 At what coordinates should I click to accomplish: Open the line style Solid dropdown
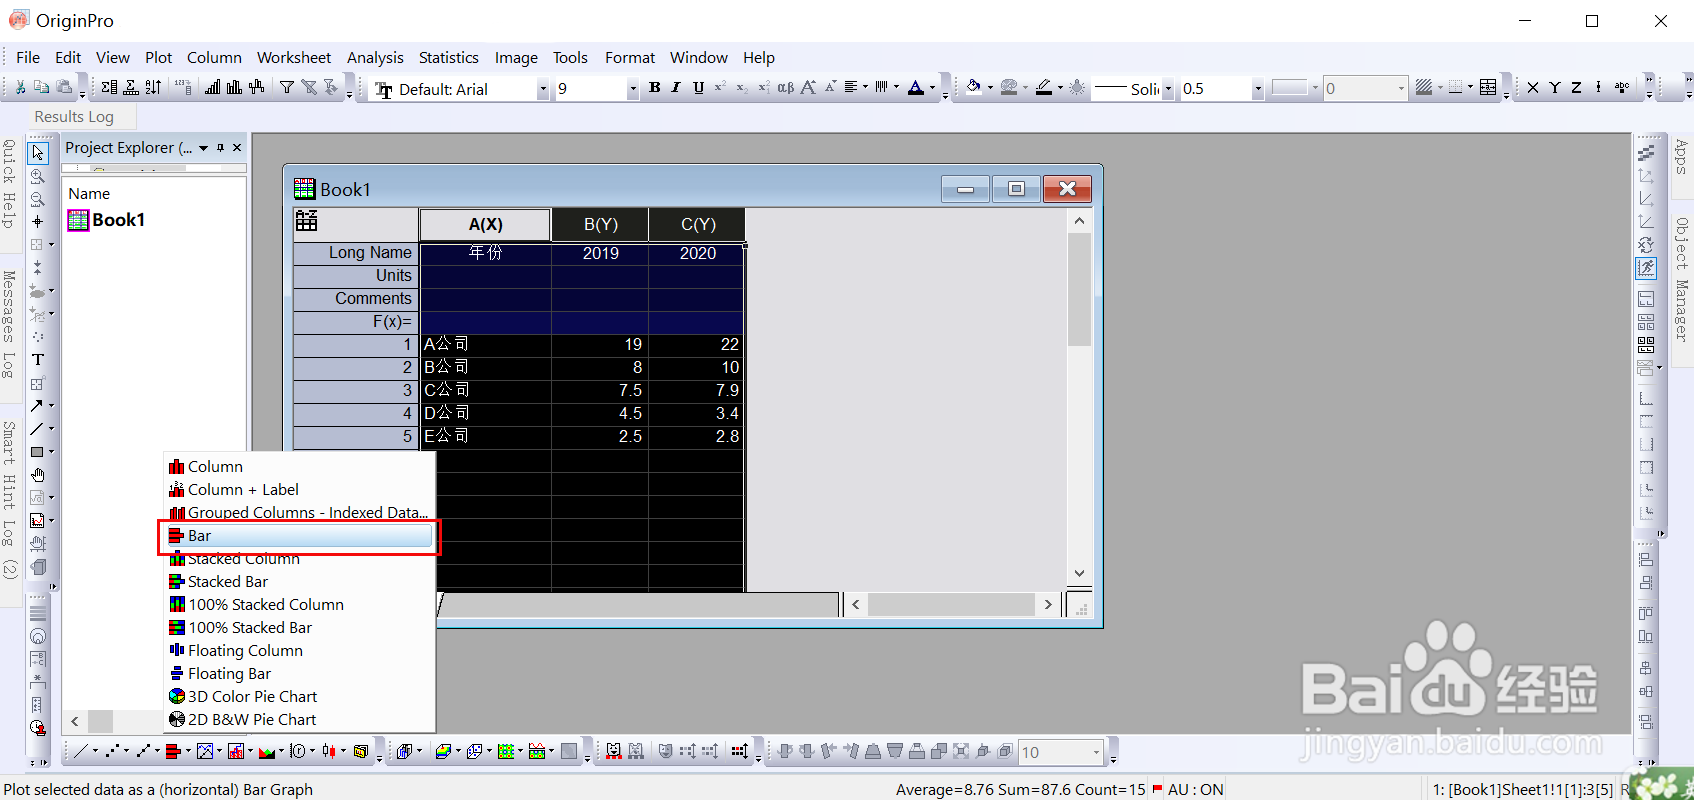click(1167, 89)
